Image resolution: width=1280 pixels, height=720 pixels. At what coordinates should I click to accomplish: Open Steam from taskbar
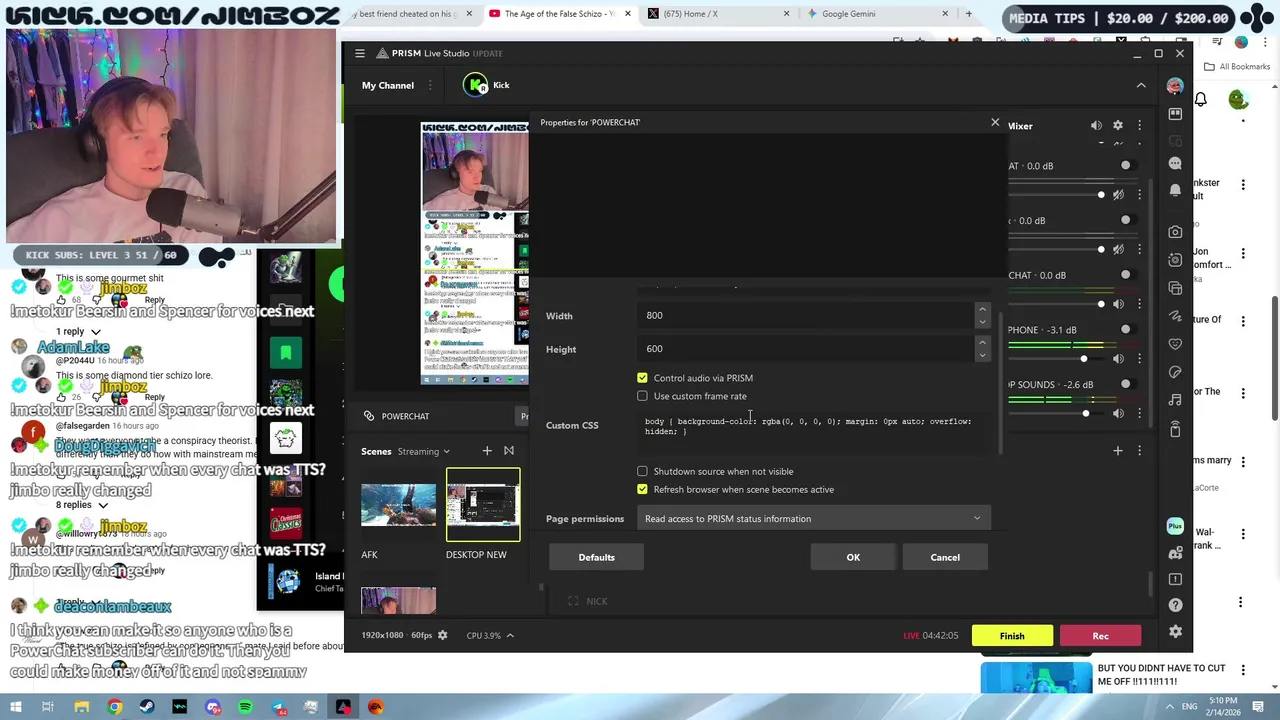click(x=148, y=707)
